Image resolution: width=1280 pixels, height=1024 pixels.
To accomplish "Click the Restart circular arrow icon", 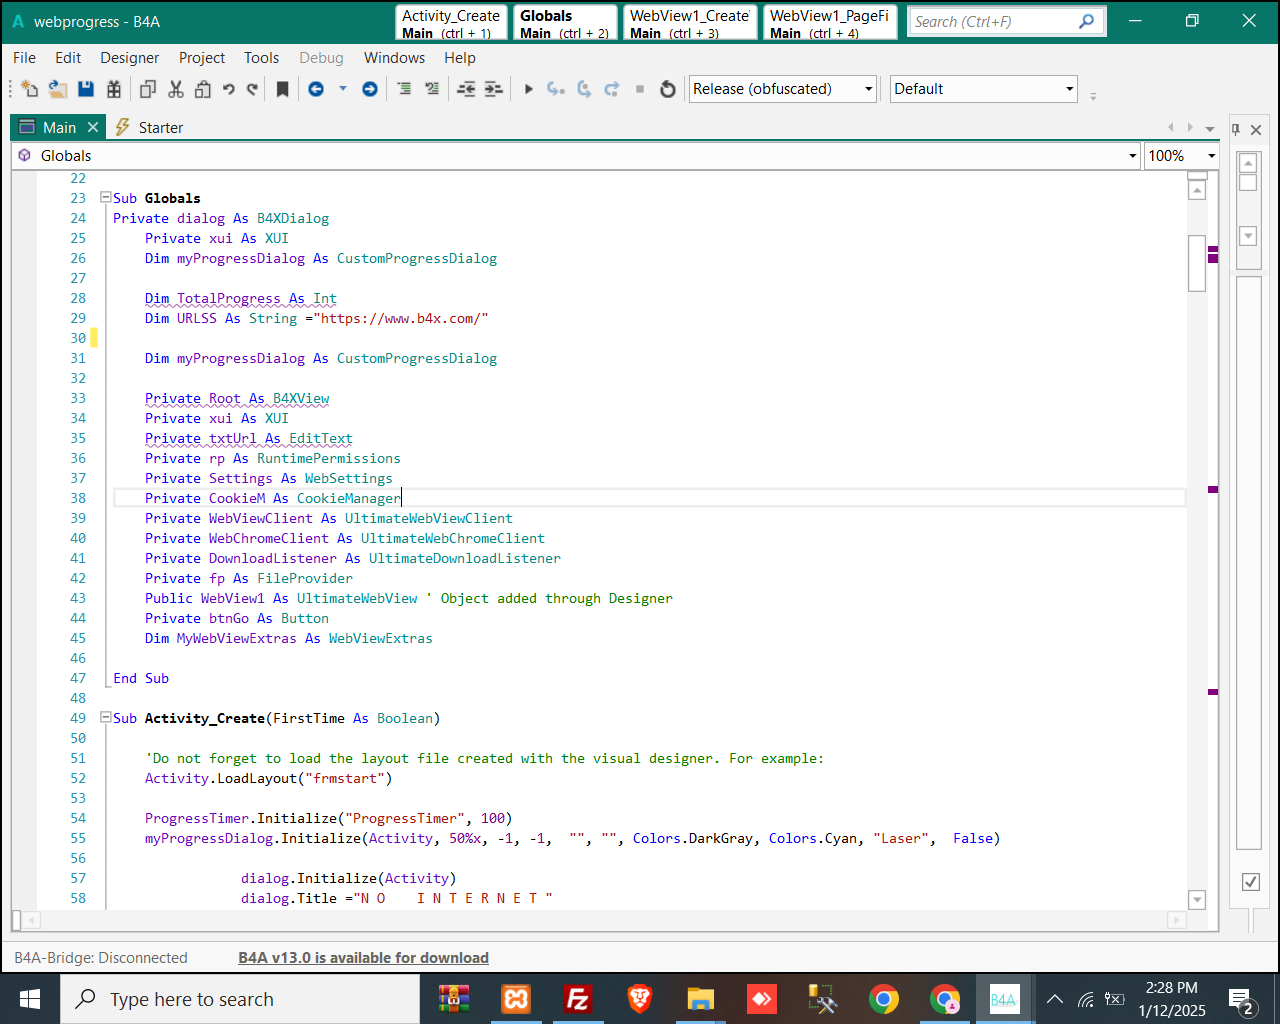I will point(668,89).
